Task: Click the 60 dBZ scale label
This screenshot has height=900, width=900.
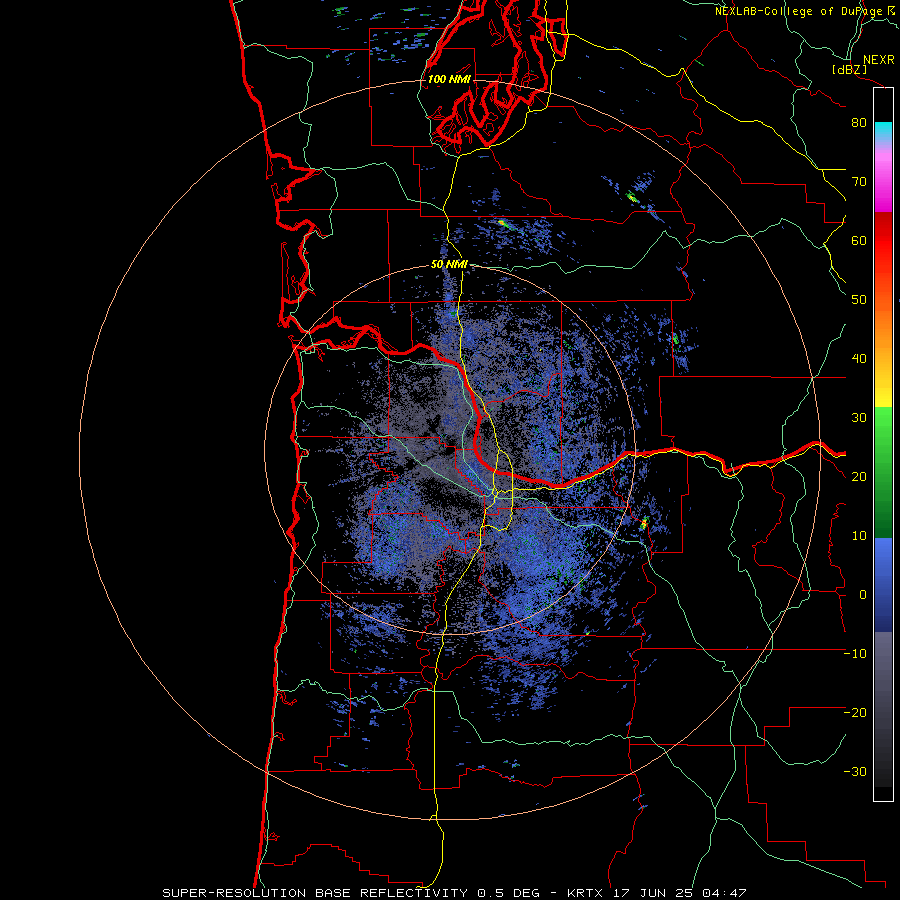Action: point(859,240)
